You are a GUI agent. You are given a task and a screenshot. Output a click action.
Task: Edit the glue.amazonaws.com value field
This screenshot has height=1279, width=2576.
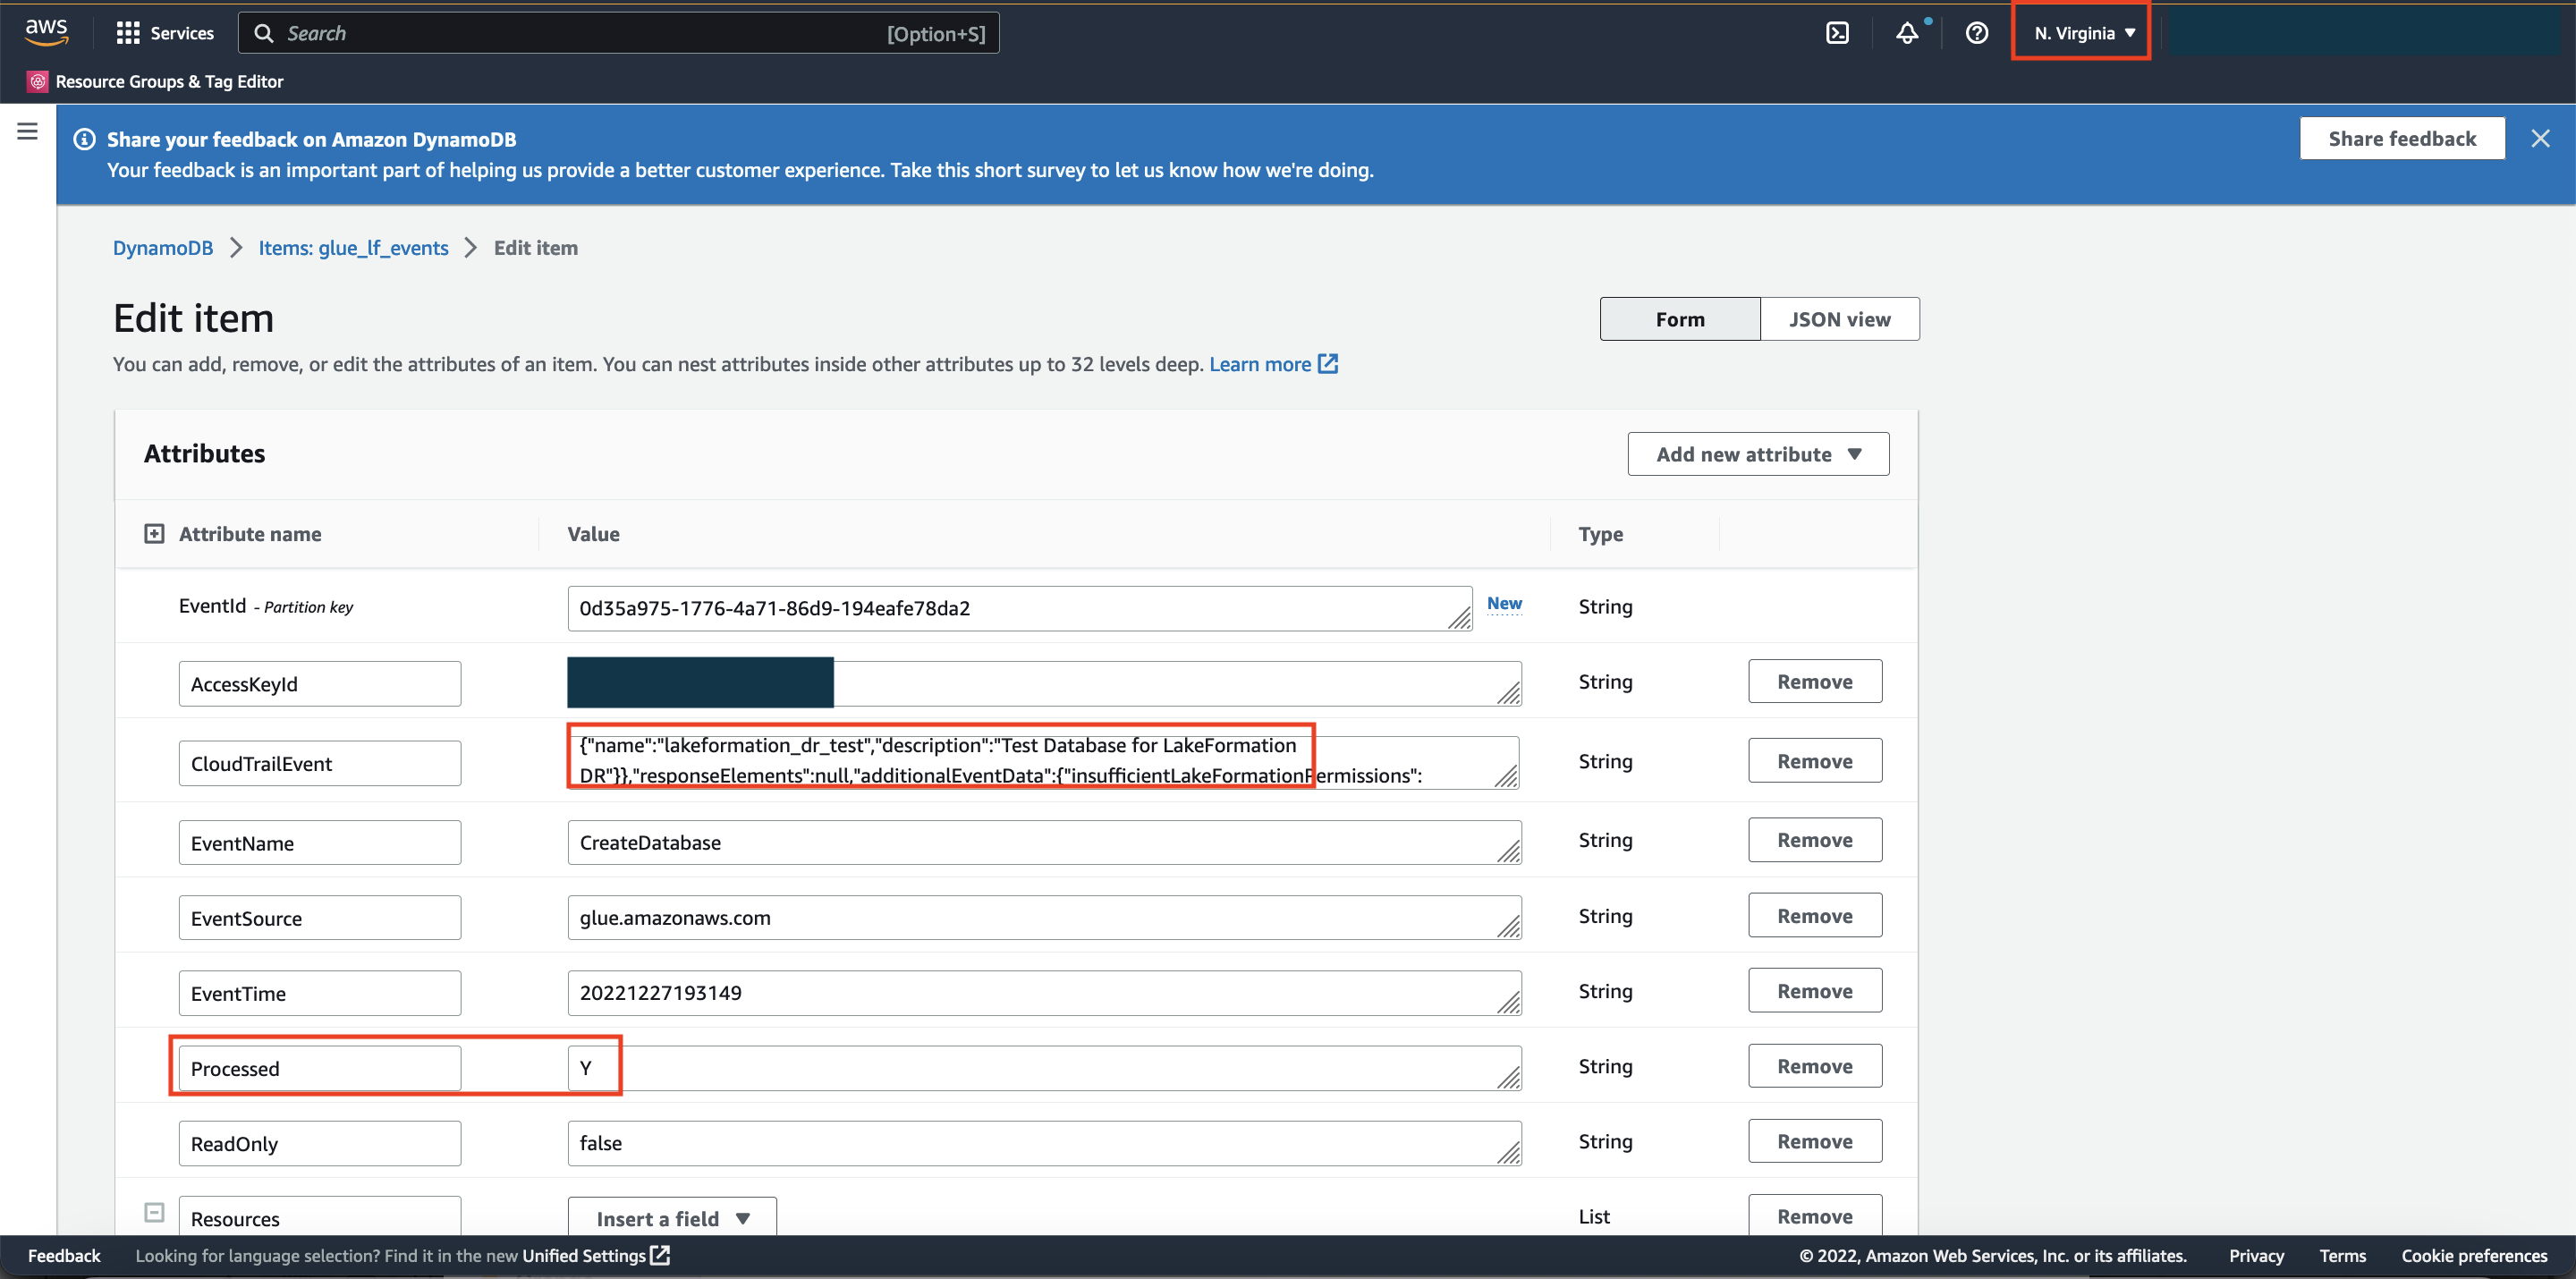click(1044, 917)
